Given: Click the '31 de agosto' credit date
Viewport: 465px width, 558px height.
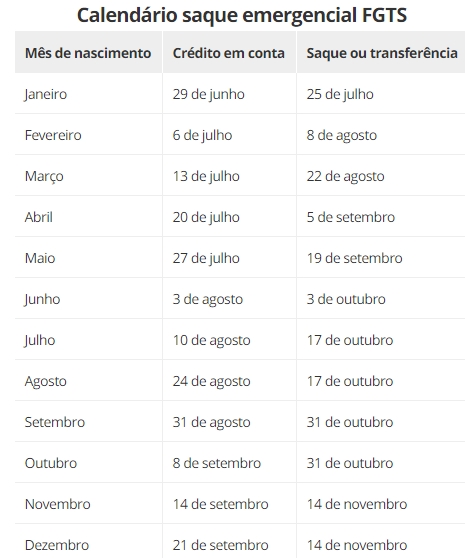Looking at the screenshot, I should 211,422.
